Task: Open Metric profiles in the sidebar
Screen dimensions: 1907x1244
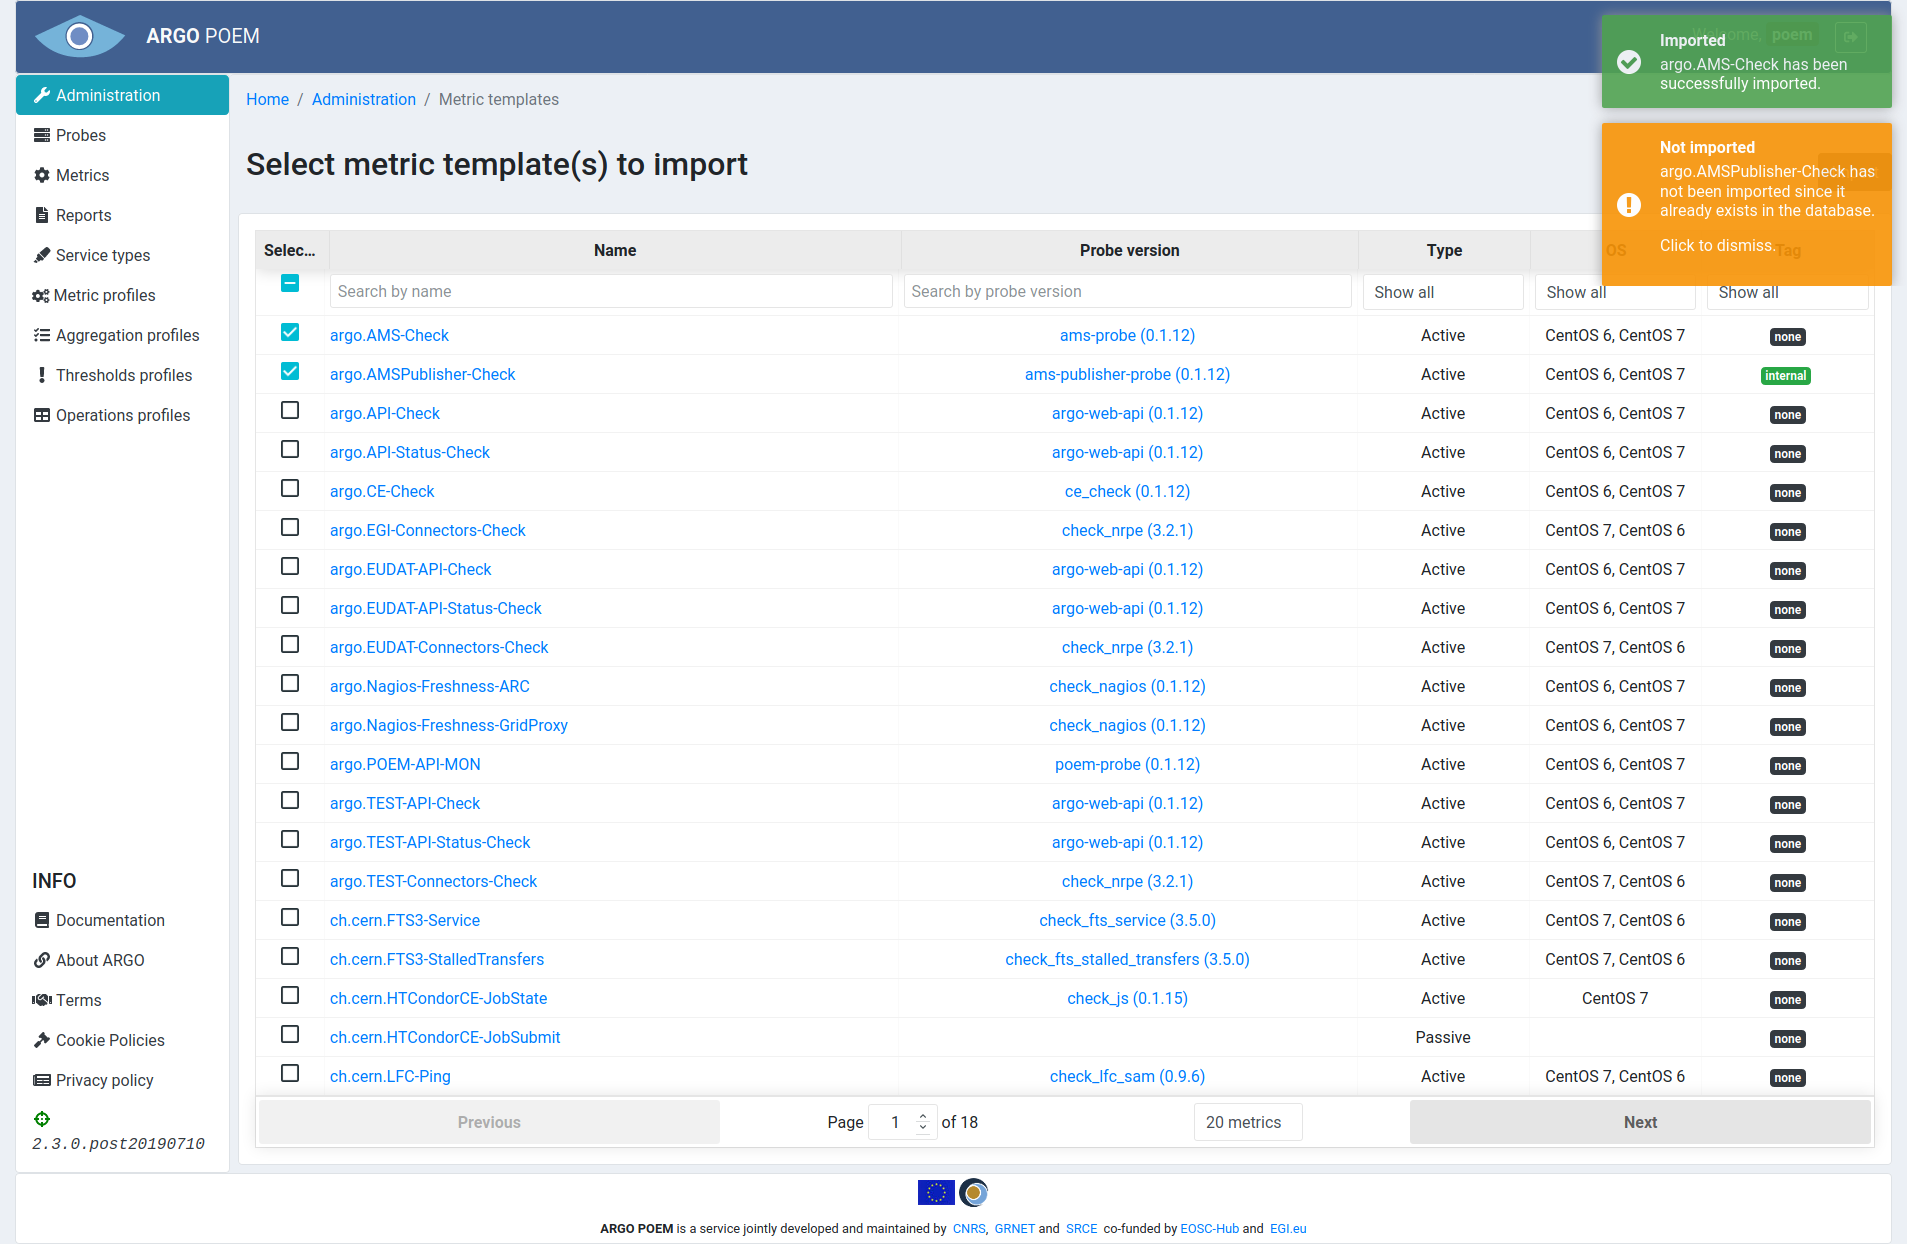Action: coord(104,295)
